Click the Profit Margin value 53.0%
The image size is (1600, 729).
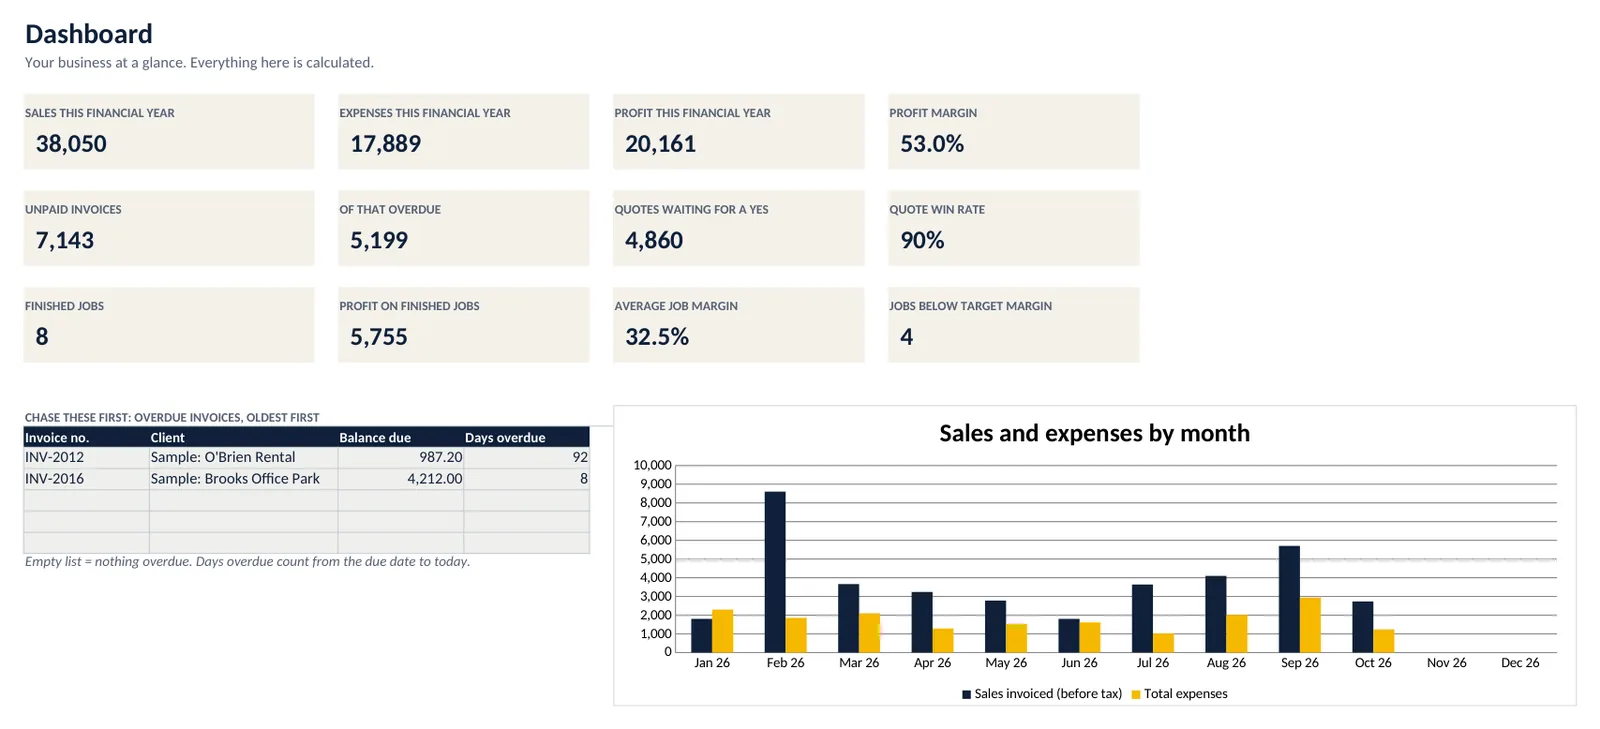(932, 144)
